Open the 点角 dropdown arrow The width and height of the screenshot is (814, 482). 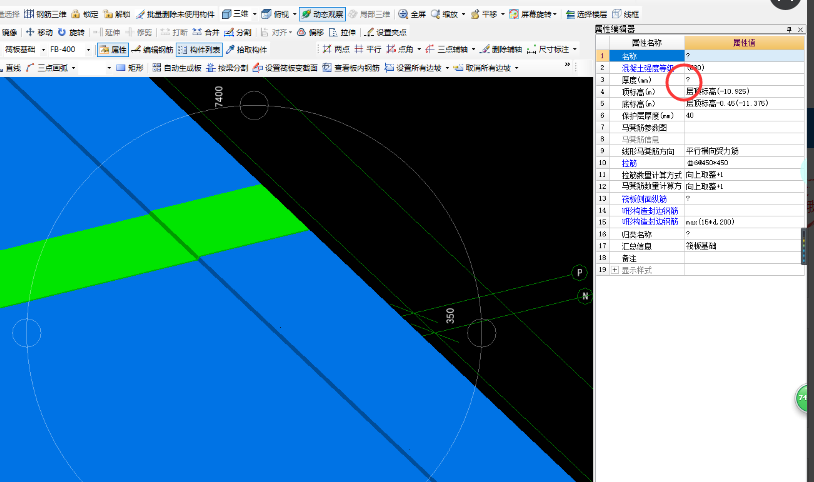[419, 49]
